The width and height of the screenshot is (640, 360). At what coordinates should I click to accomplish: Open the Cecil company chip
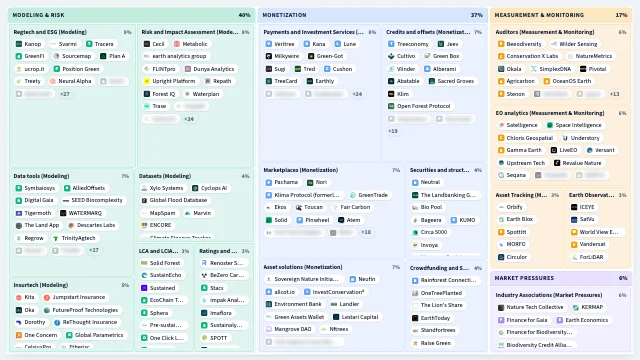154,44
